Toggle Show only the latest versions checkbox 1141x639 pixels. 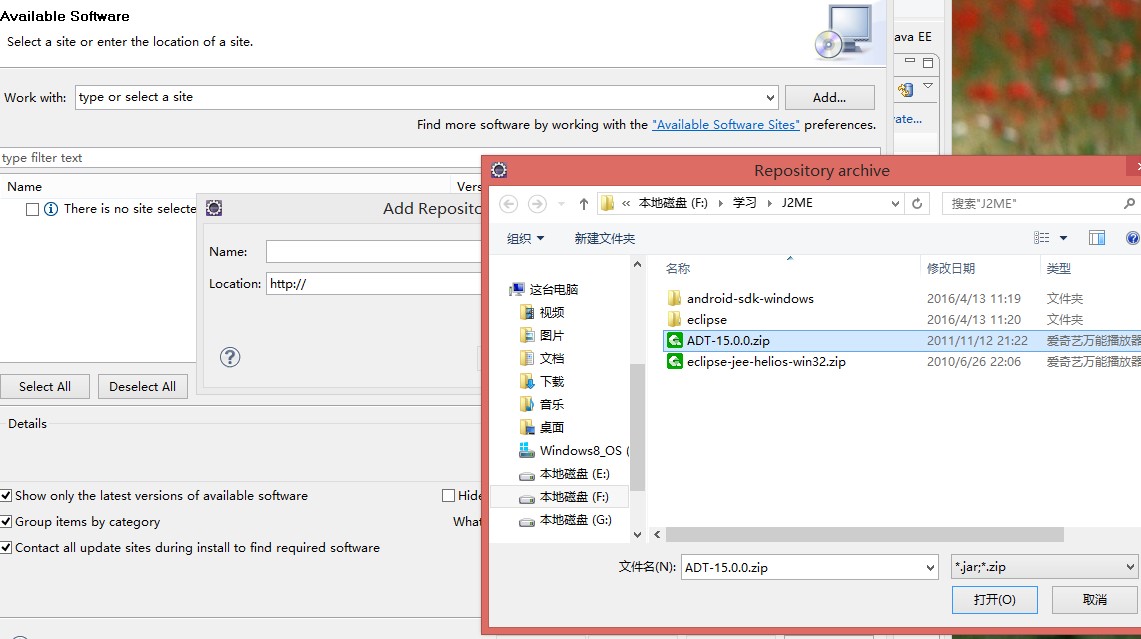[7, 496]
